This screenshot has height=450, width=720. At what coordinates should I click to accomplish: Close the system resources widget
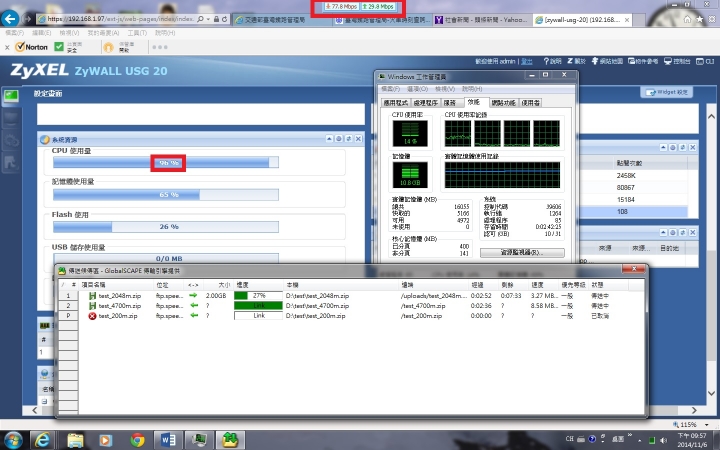tap(358, 139)
